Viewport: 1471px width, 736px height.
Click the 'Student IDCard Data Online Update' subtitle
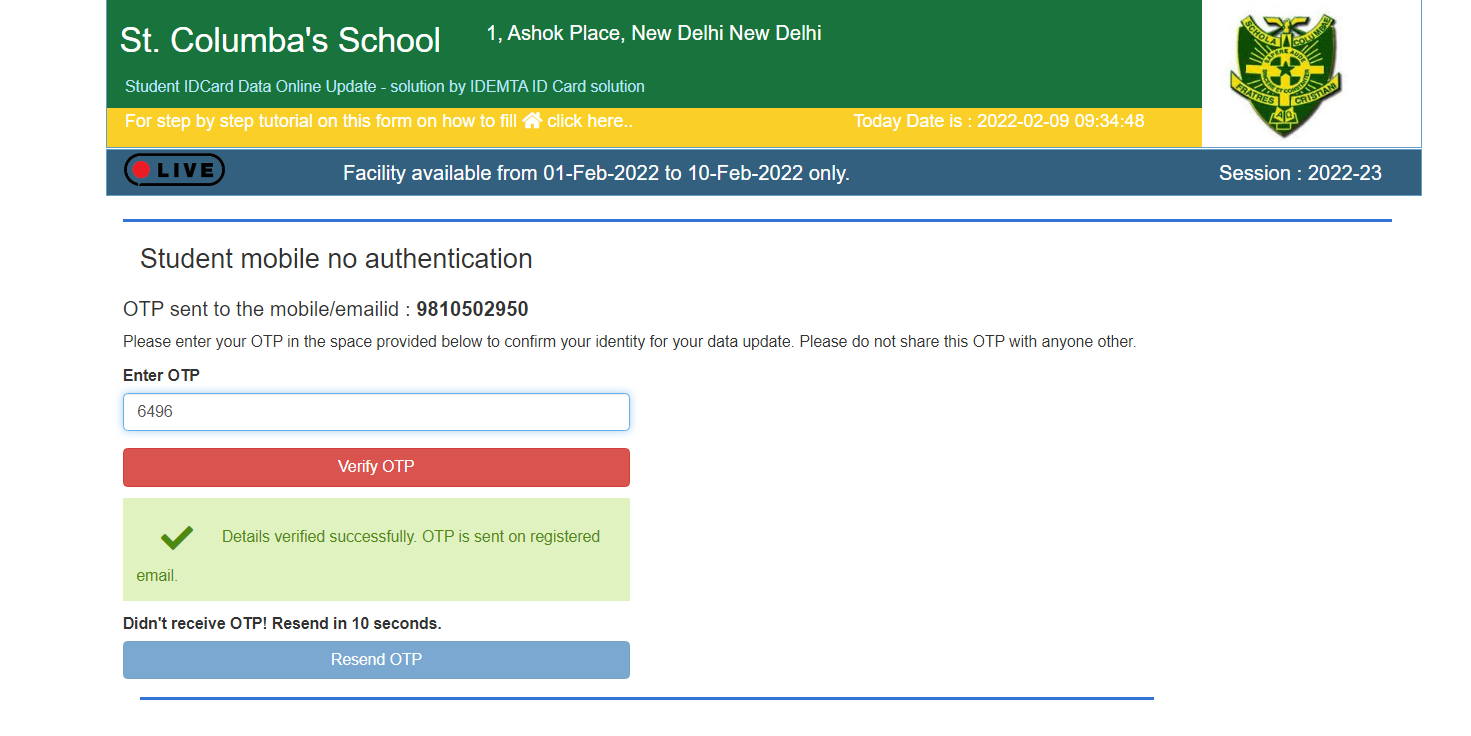tap(384, 87)
